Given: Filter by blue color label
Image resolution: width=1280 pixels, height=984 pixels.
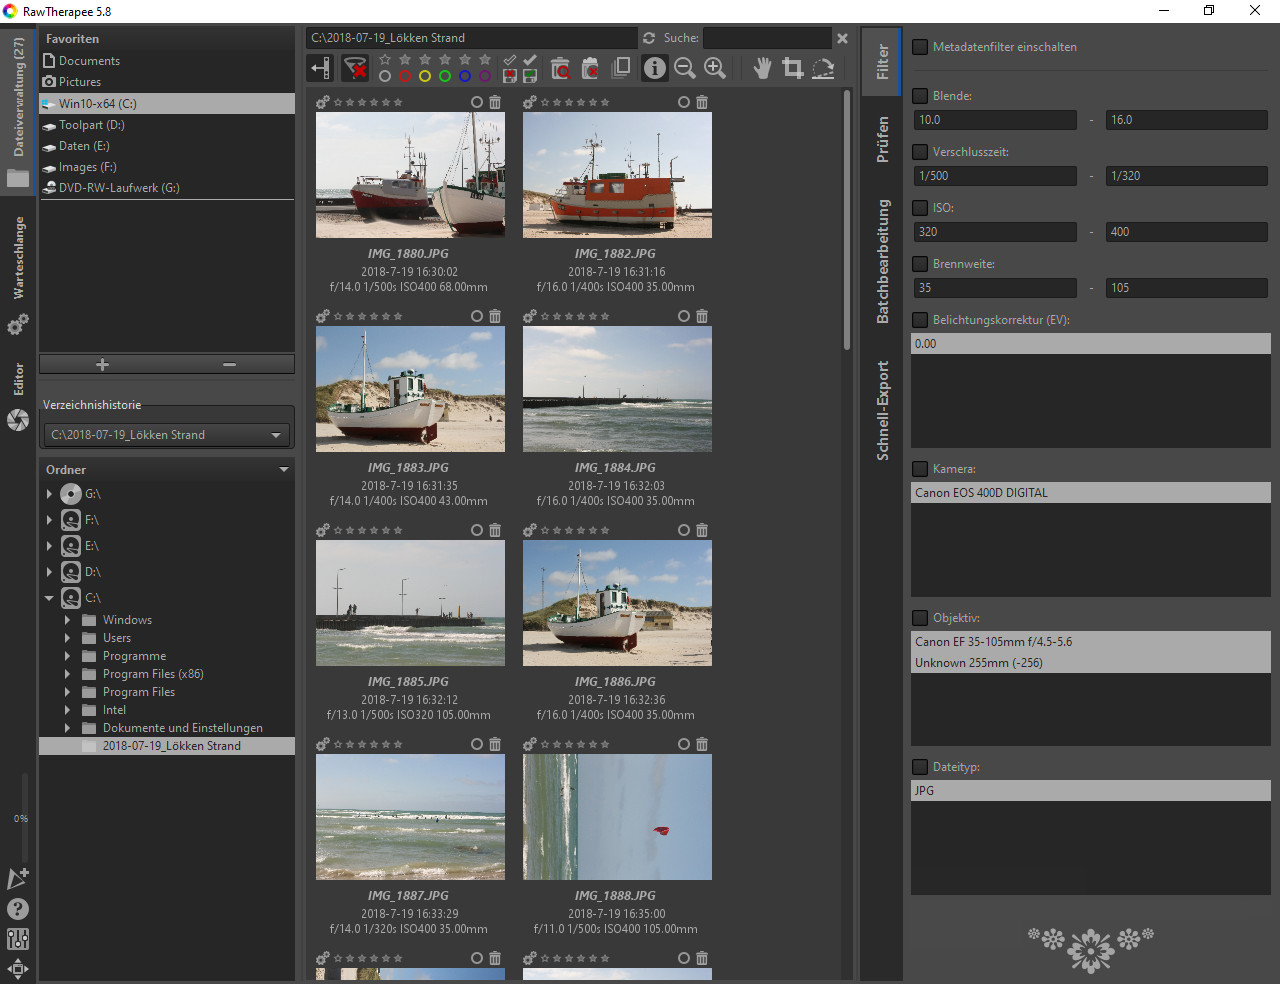Looking at the screenshot, I should coord(465,76).
